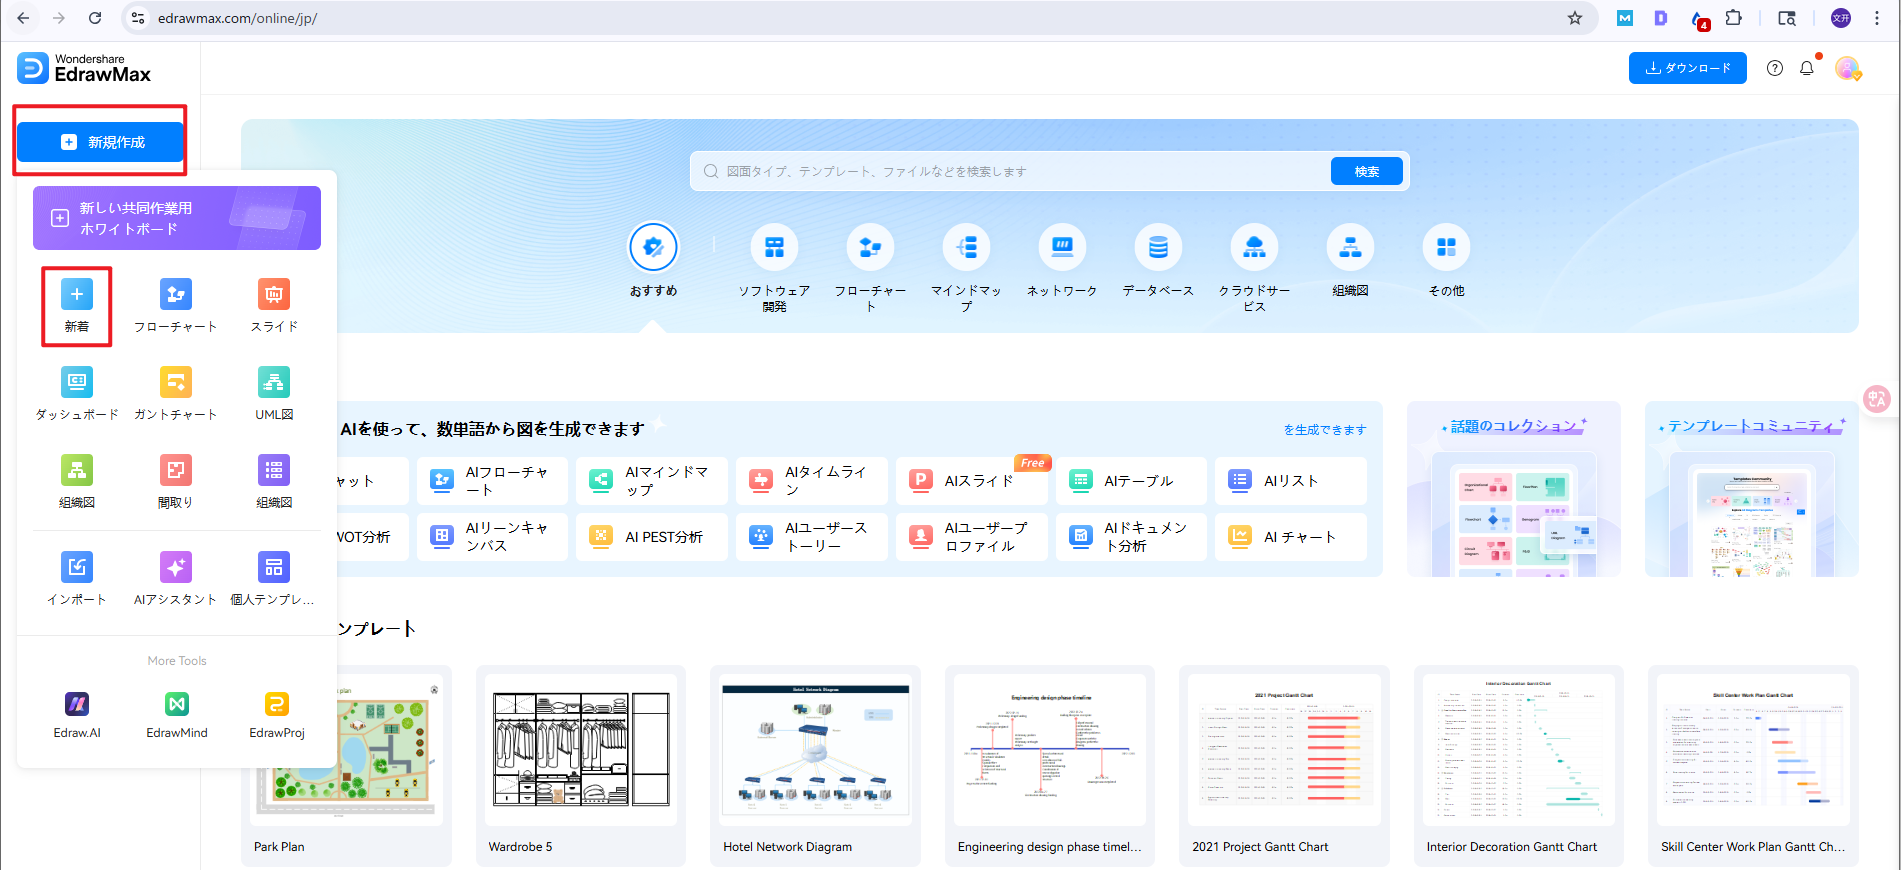Open the notifications bell icon

(1806, 68)
